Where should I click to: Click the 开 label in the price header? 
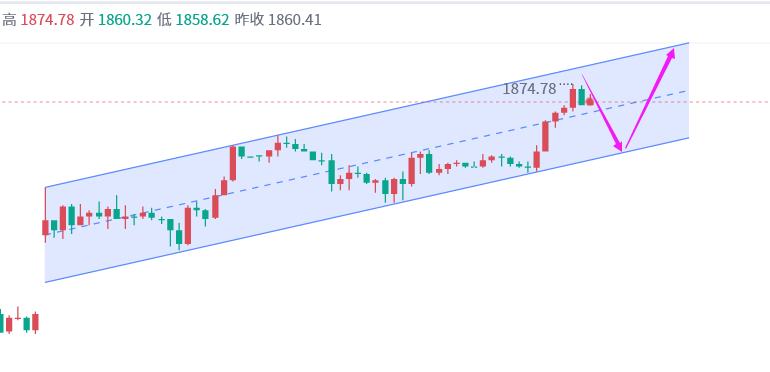click(x=86, y=20)
